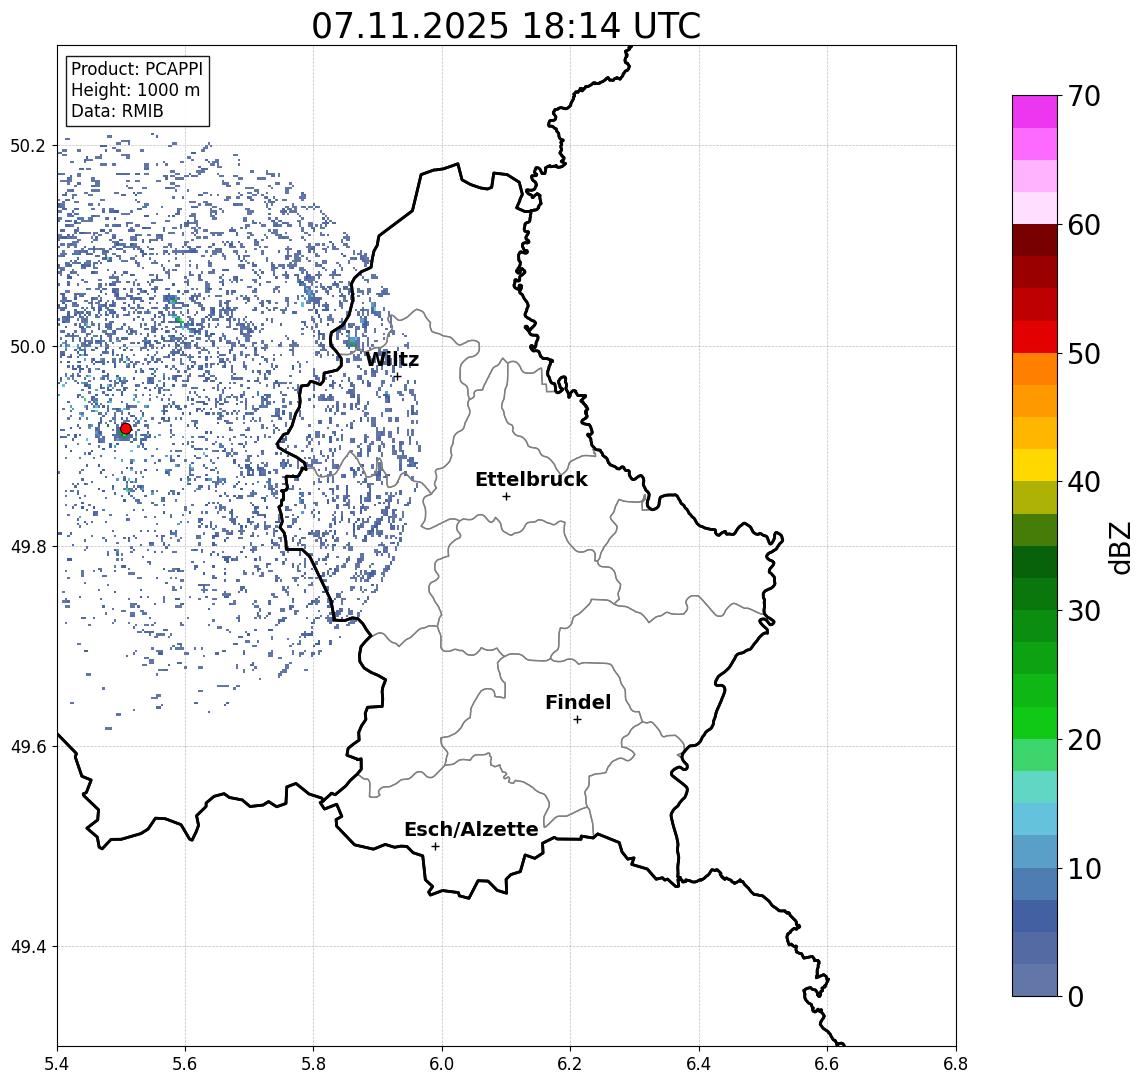Click the cross marker below Ettelbruck
The width and height of the screenshot is (1145, 1084).
tap(507, 497)
